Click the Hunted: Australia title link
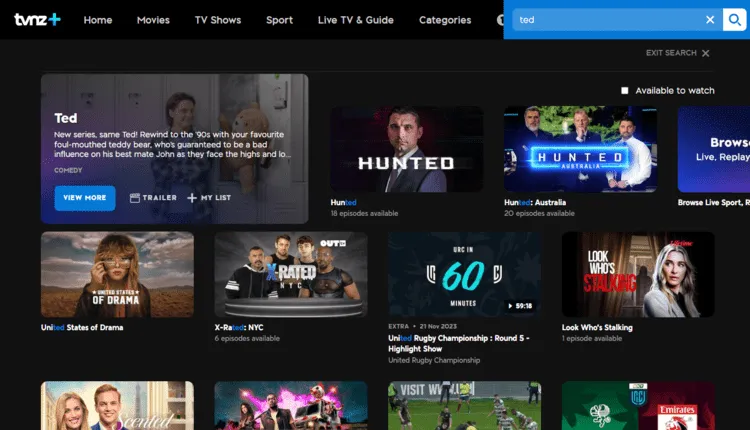 533,202
